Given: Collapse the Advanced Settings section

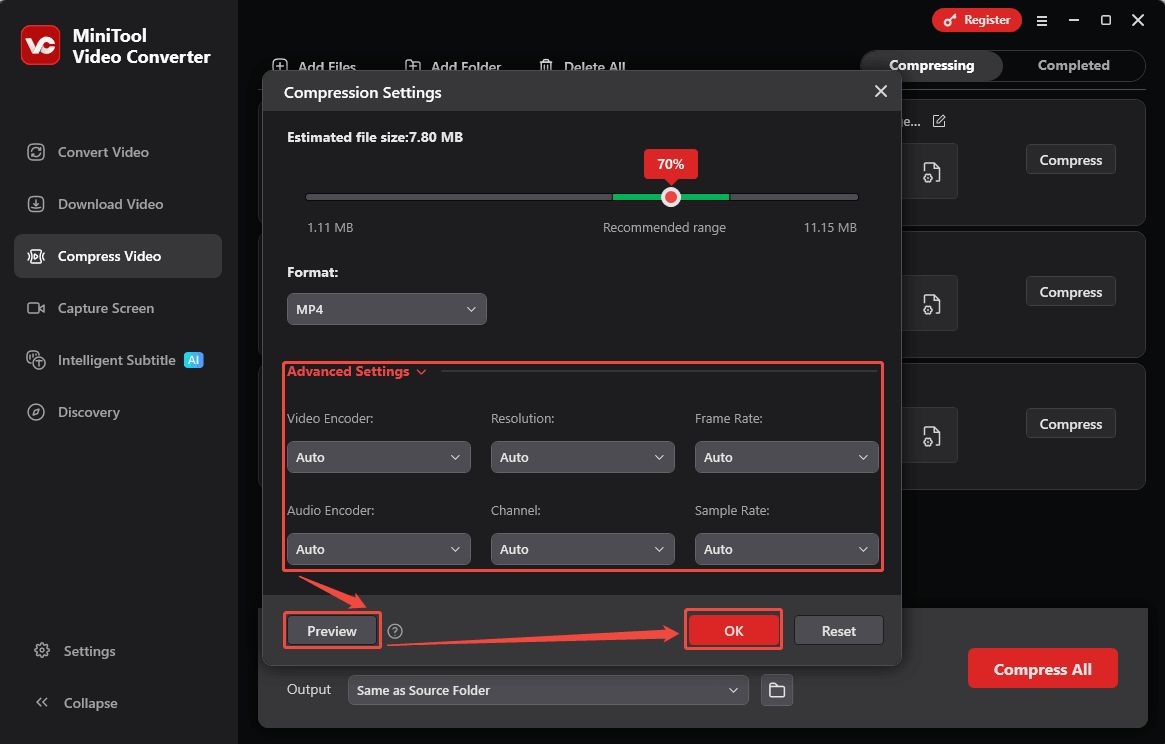Looking at the screenshot, I should [x=421, y=371].
